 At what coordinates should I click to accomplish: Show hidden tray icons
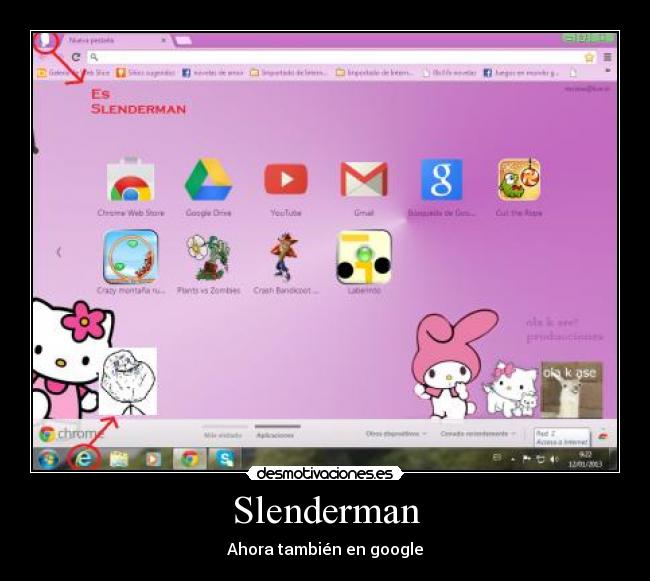[x=513, y=459]
